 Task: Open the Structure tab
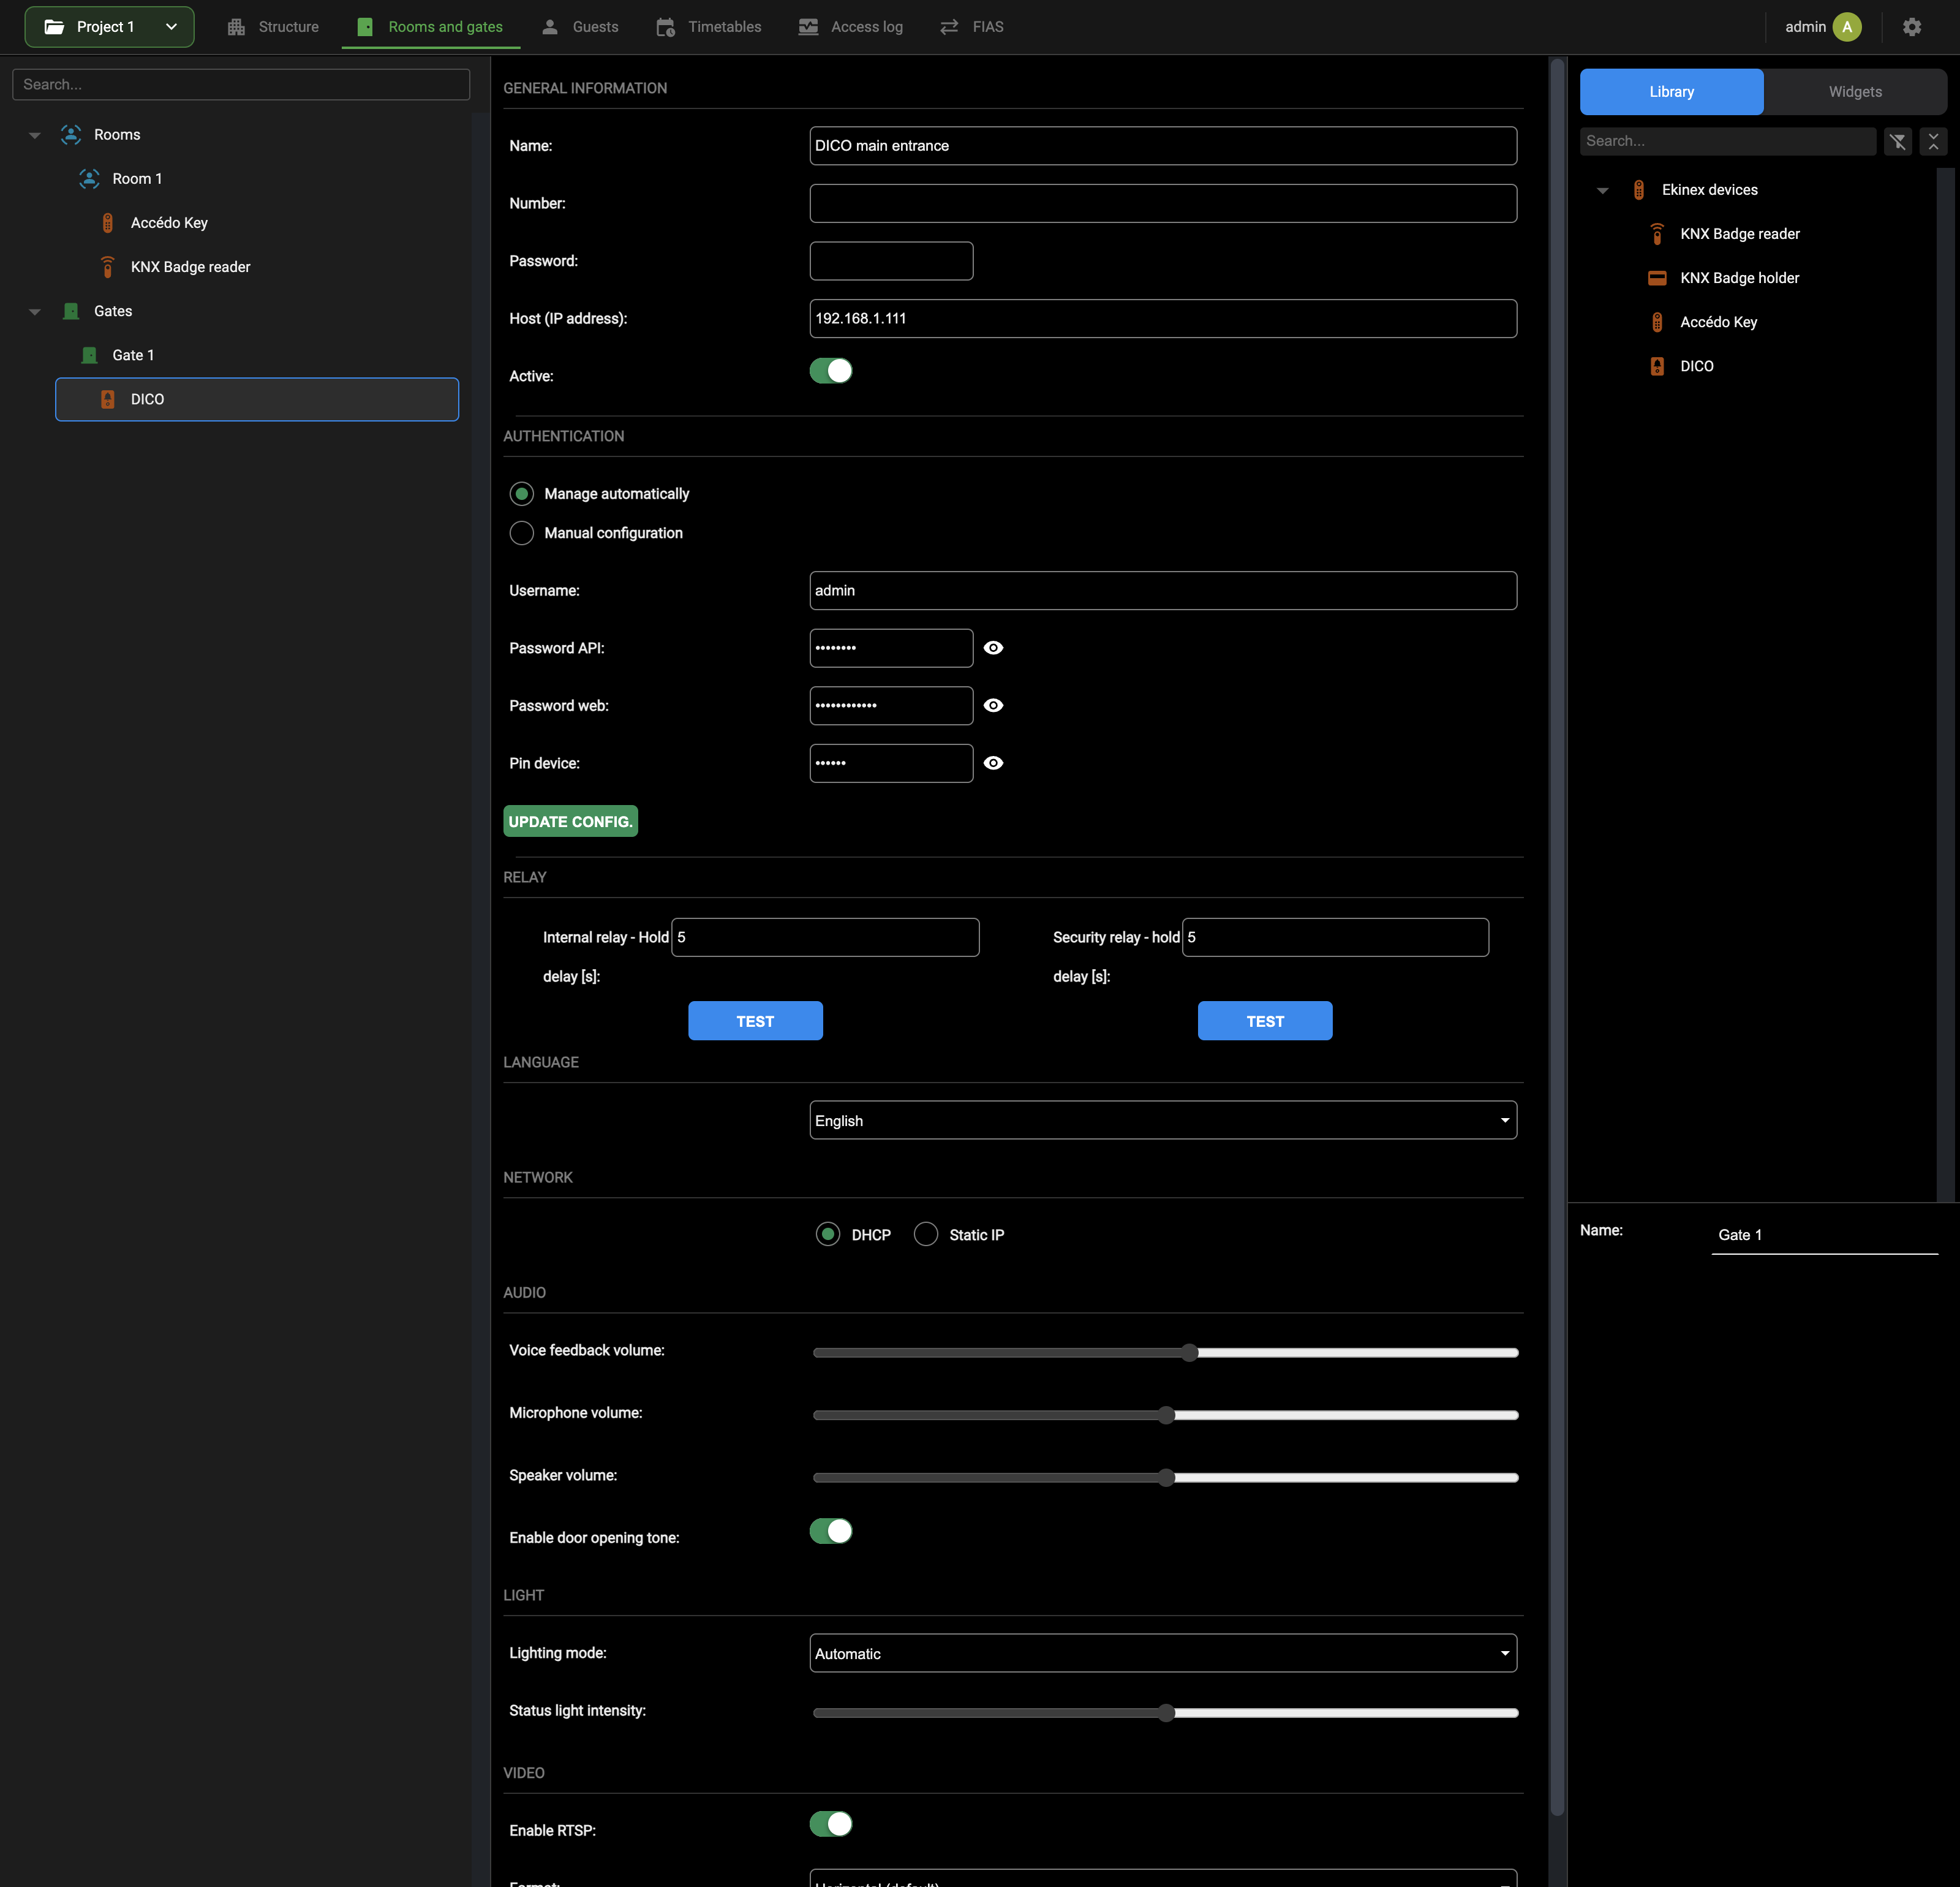coord(273,27)
